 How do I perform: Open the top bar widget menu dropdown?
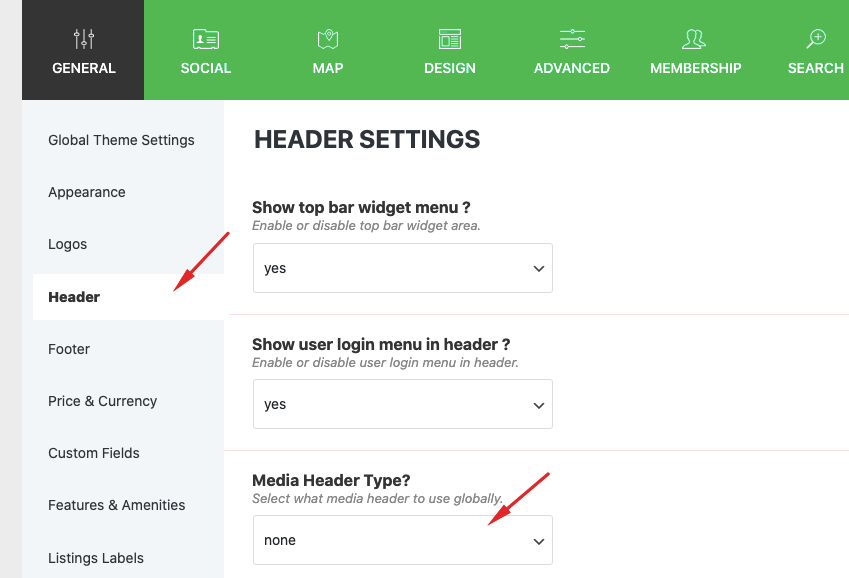tap(402, 268)
